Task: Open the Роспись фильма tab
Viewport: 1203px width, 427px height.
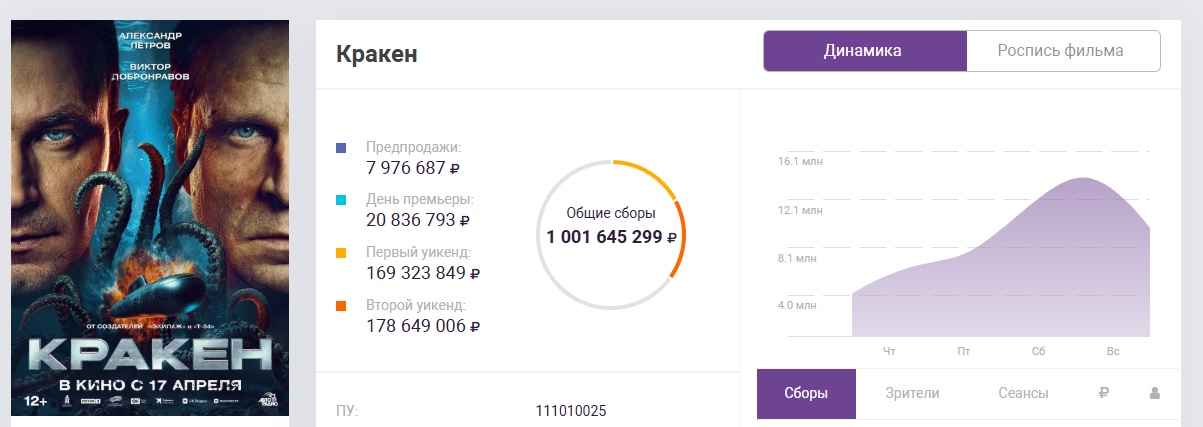Action: pos(1064,51)
